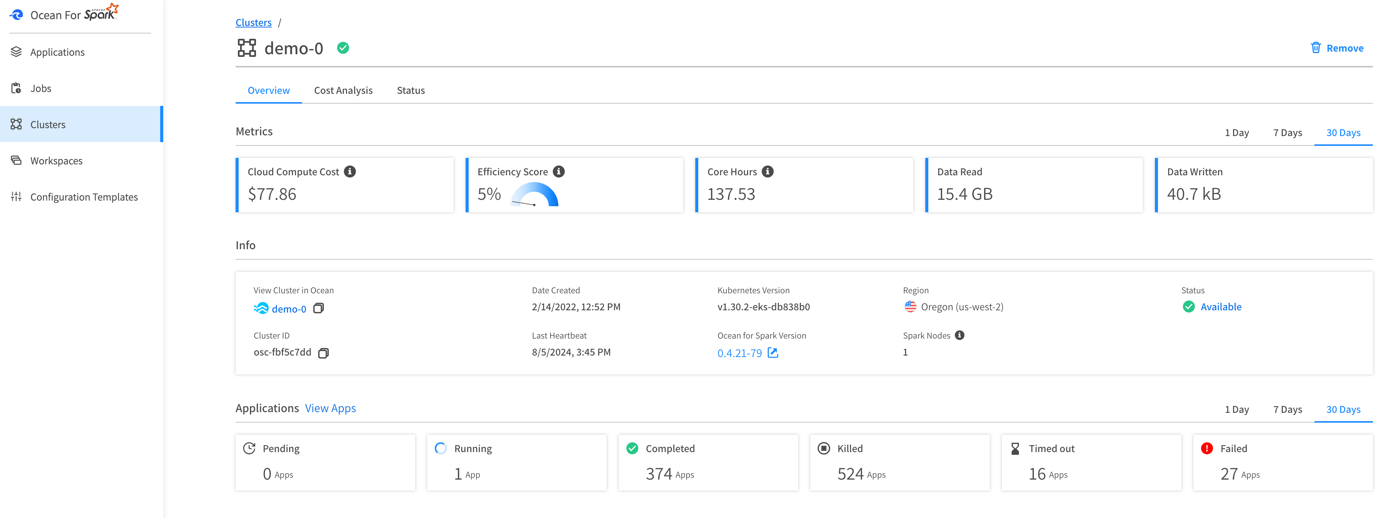Click the Available status link

[1221, 307]
